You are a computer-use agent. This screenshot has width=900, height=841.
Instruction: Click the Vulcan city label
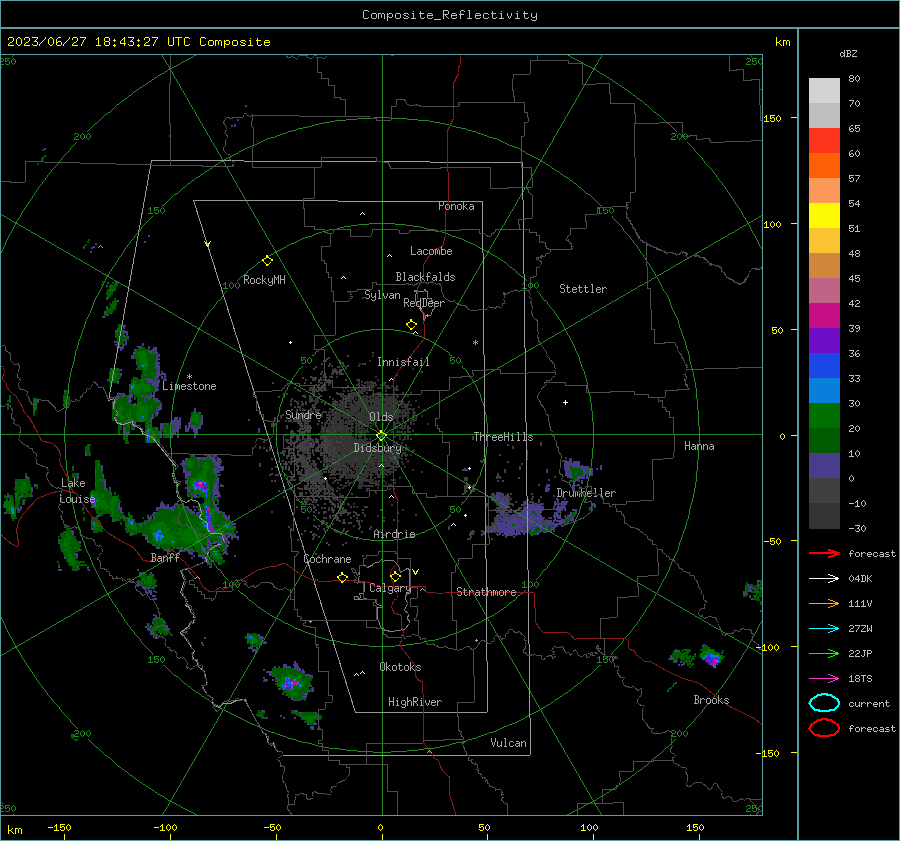[508, 743]
